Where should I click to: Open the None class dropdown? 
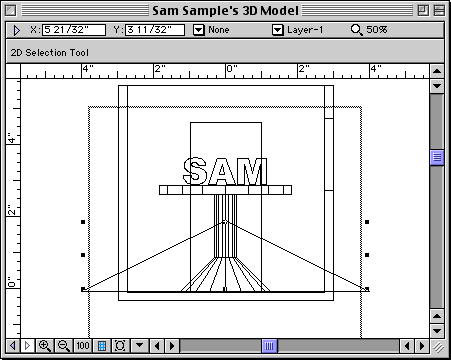tap(199, 30)
